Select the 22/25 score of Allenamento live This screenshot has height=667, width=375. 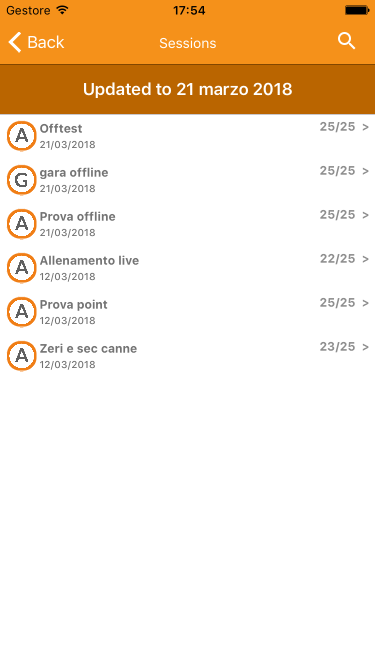tap(337, 259)
